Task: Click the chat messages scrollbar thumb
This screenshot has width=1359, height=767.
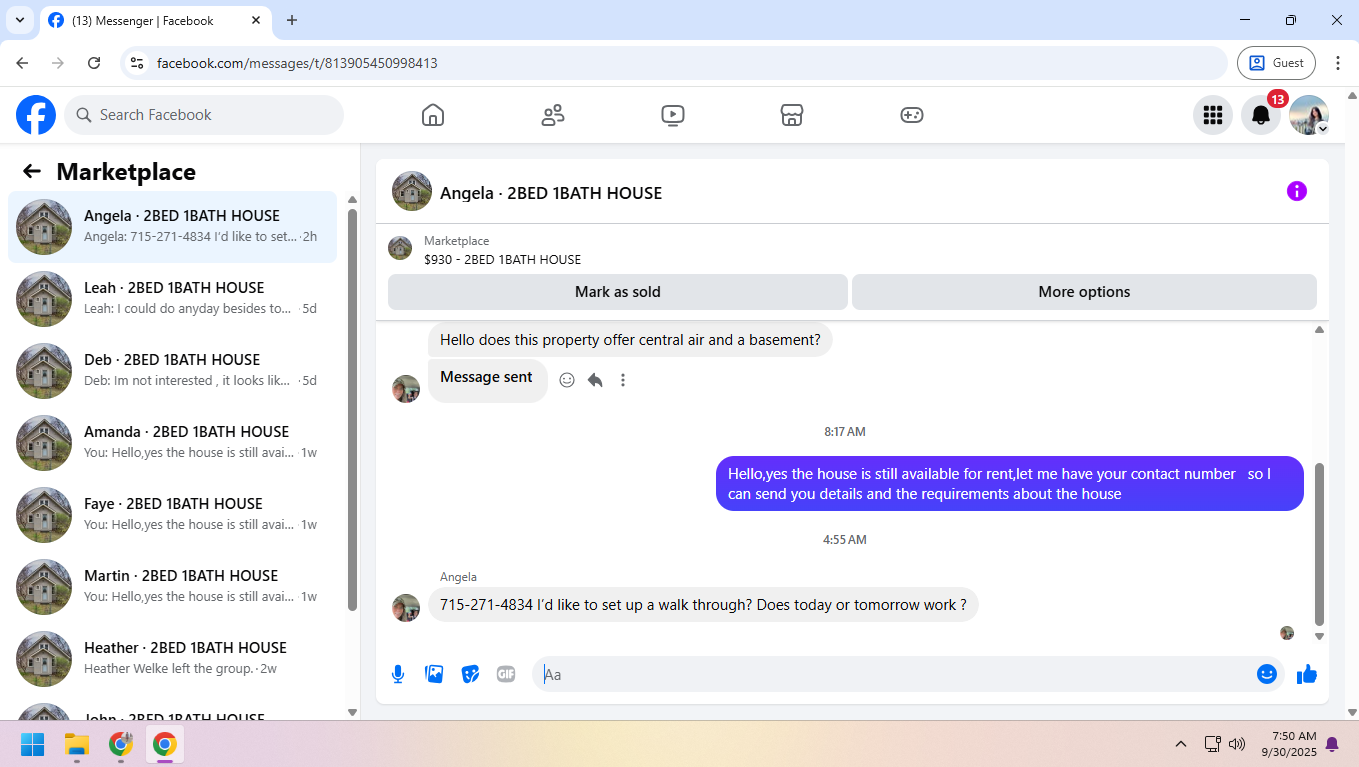Action: pos(1319,543)
